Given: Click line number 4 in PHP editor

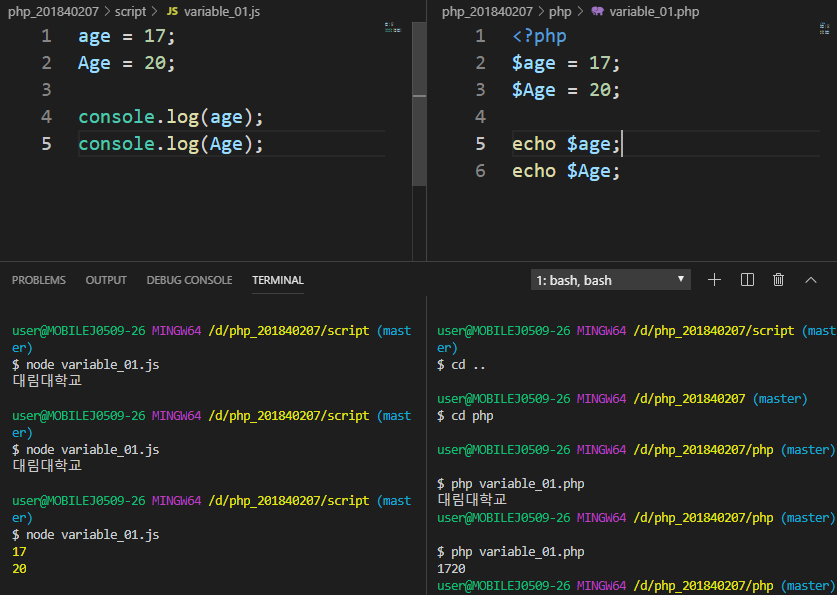Looking at the screenshot, I should (x=480, y=117).
